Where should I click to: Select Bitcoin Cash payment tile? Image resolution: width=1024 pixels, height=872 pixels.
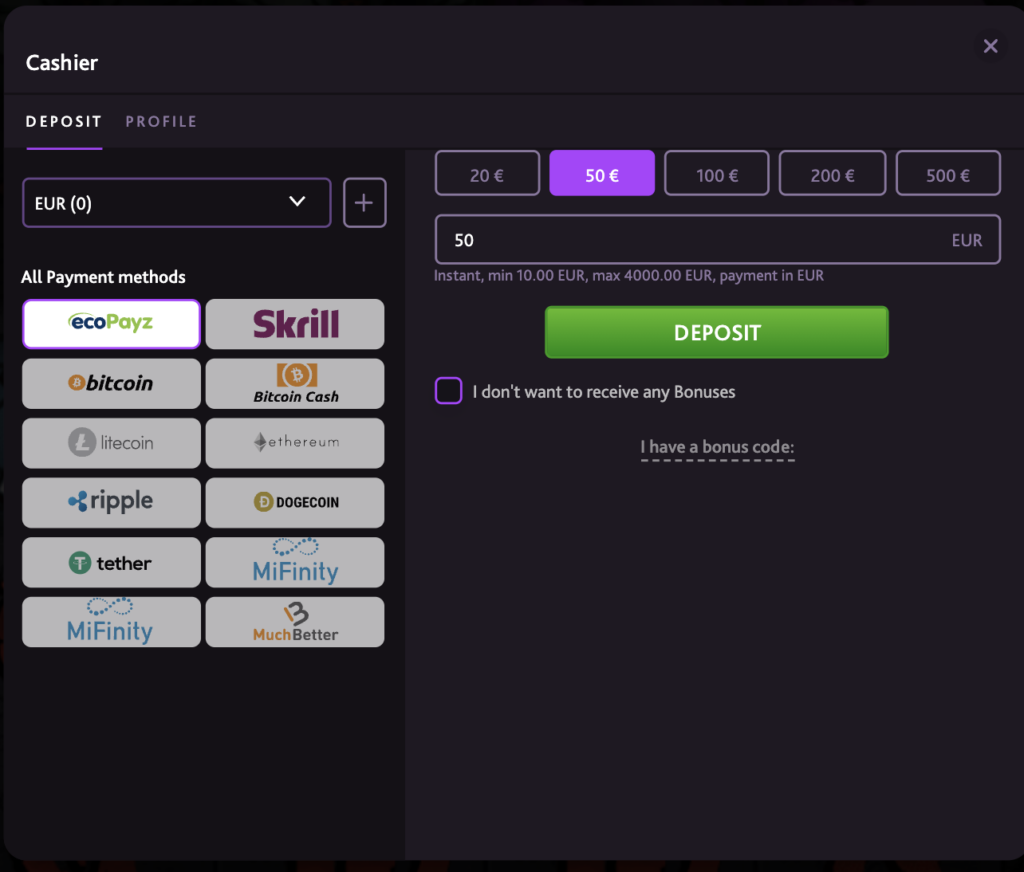pyautogui.click(x=295, y=383)
